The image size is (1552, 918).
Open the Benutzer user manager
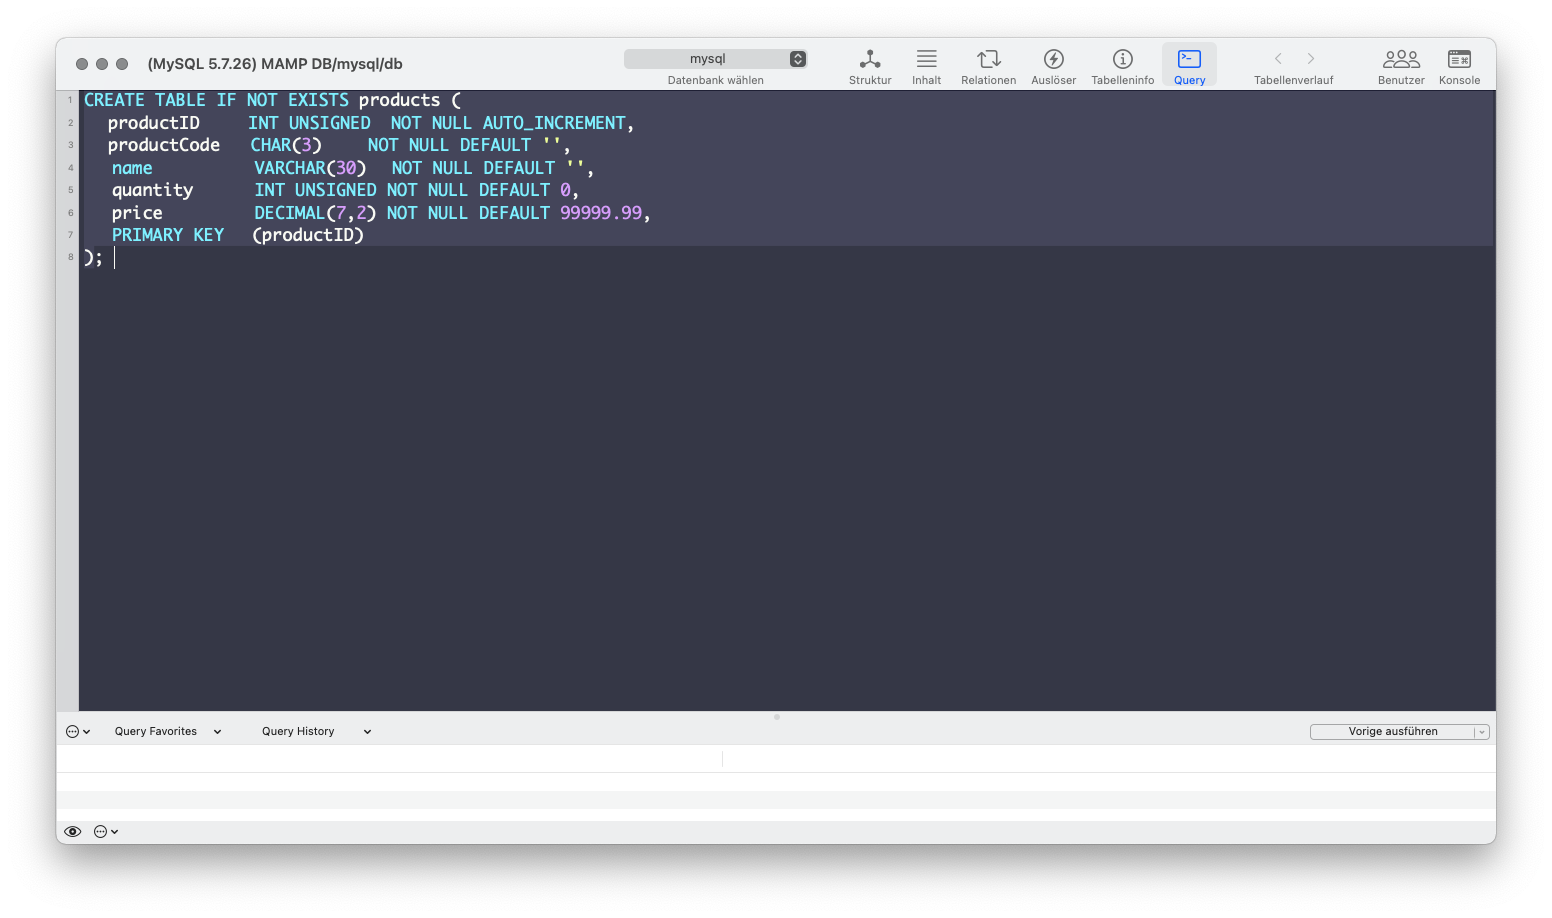pos(1401,66)
